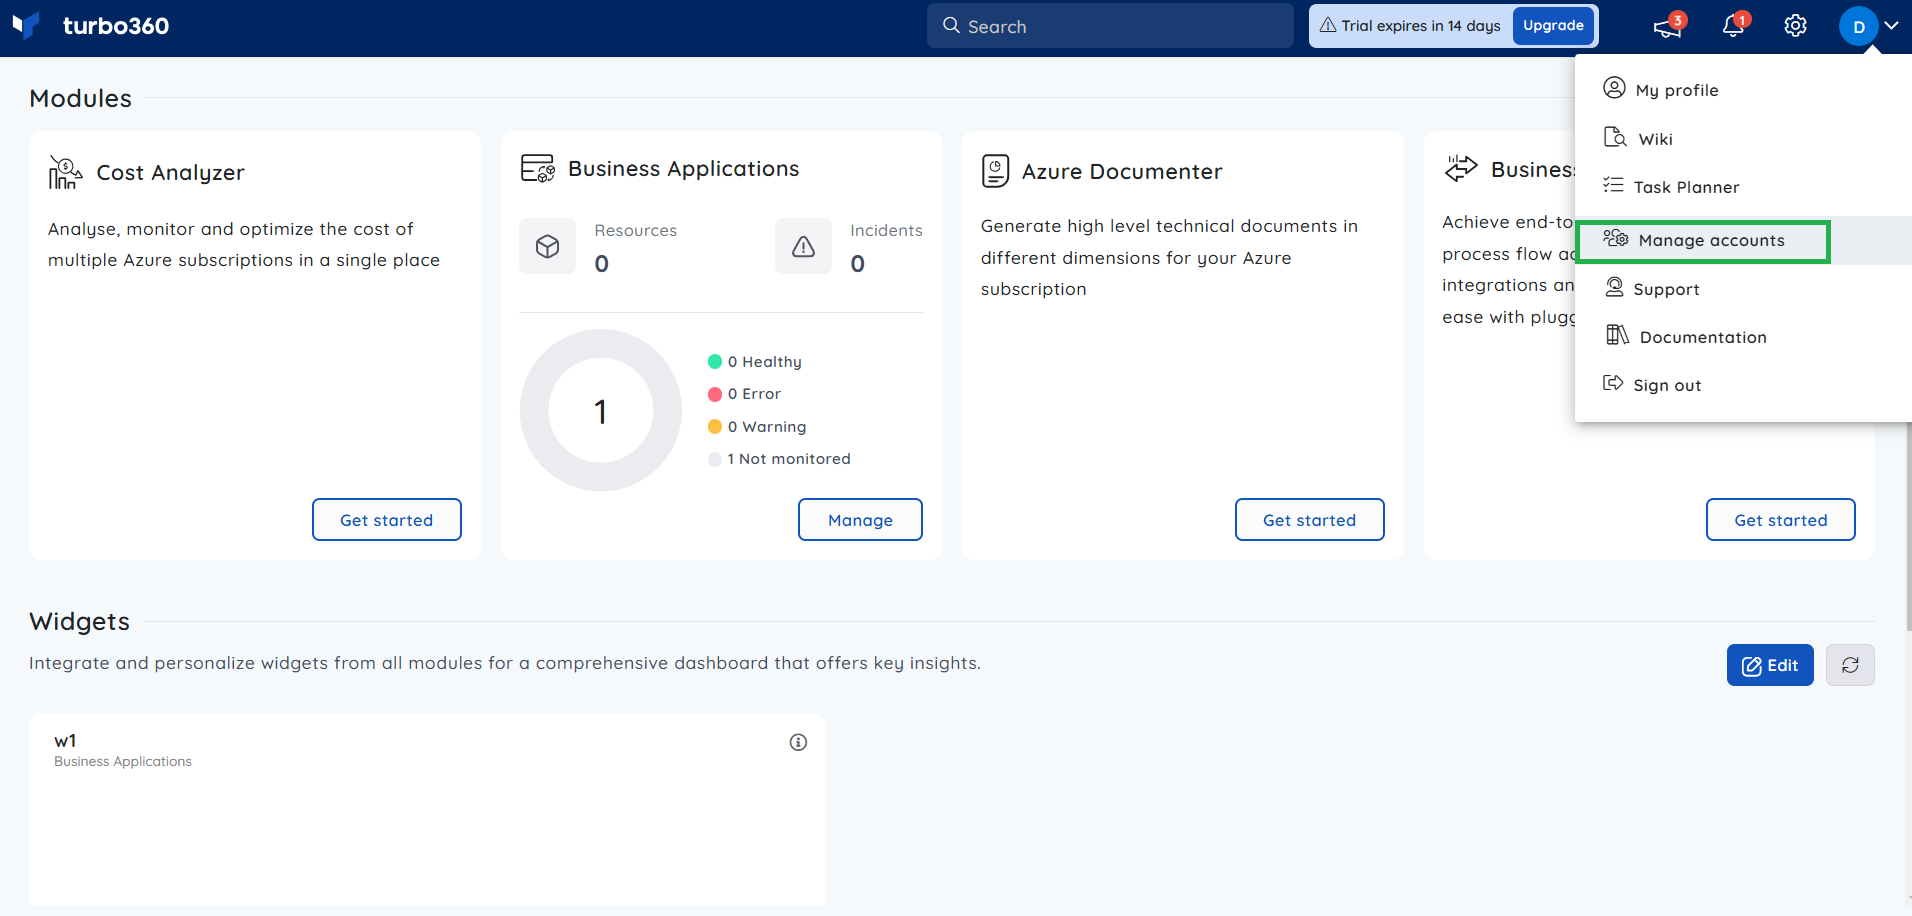Viewport: 1912px width, 916px height.
Task: Click the w1 widget info icon
Action: click(x=798, y=742)
